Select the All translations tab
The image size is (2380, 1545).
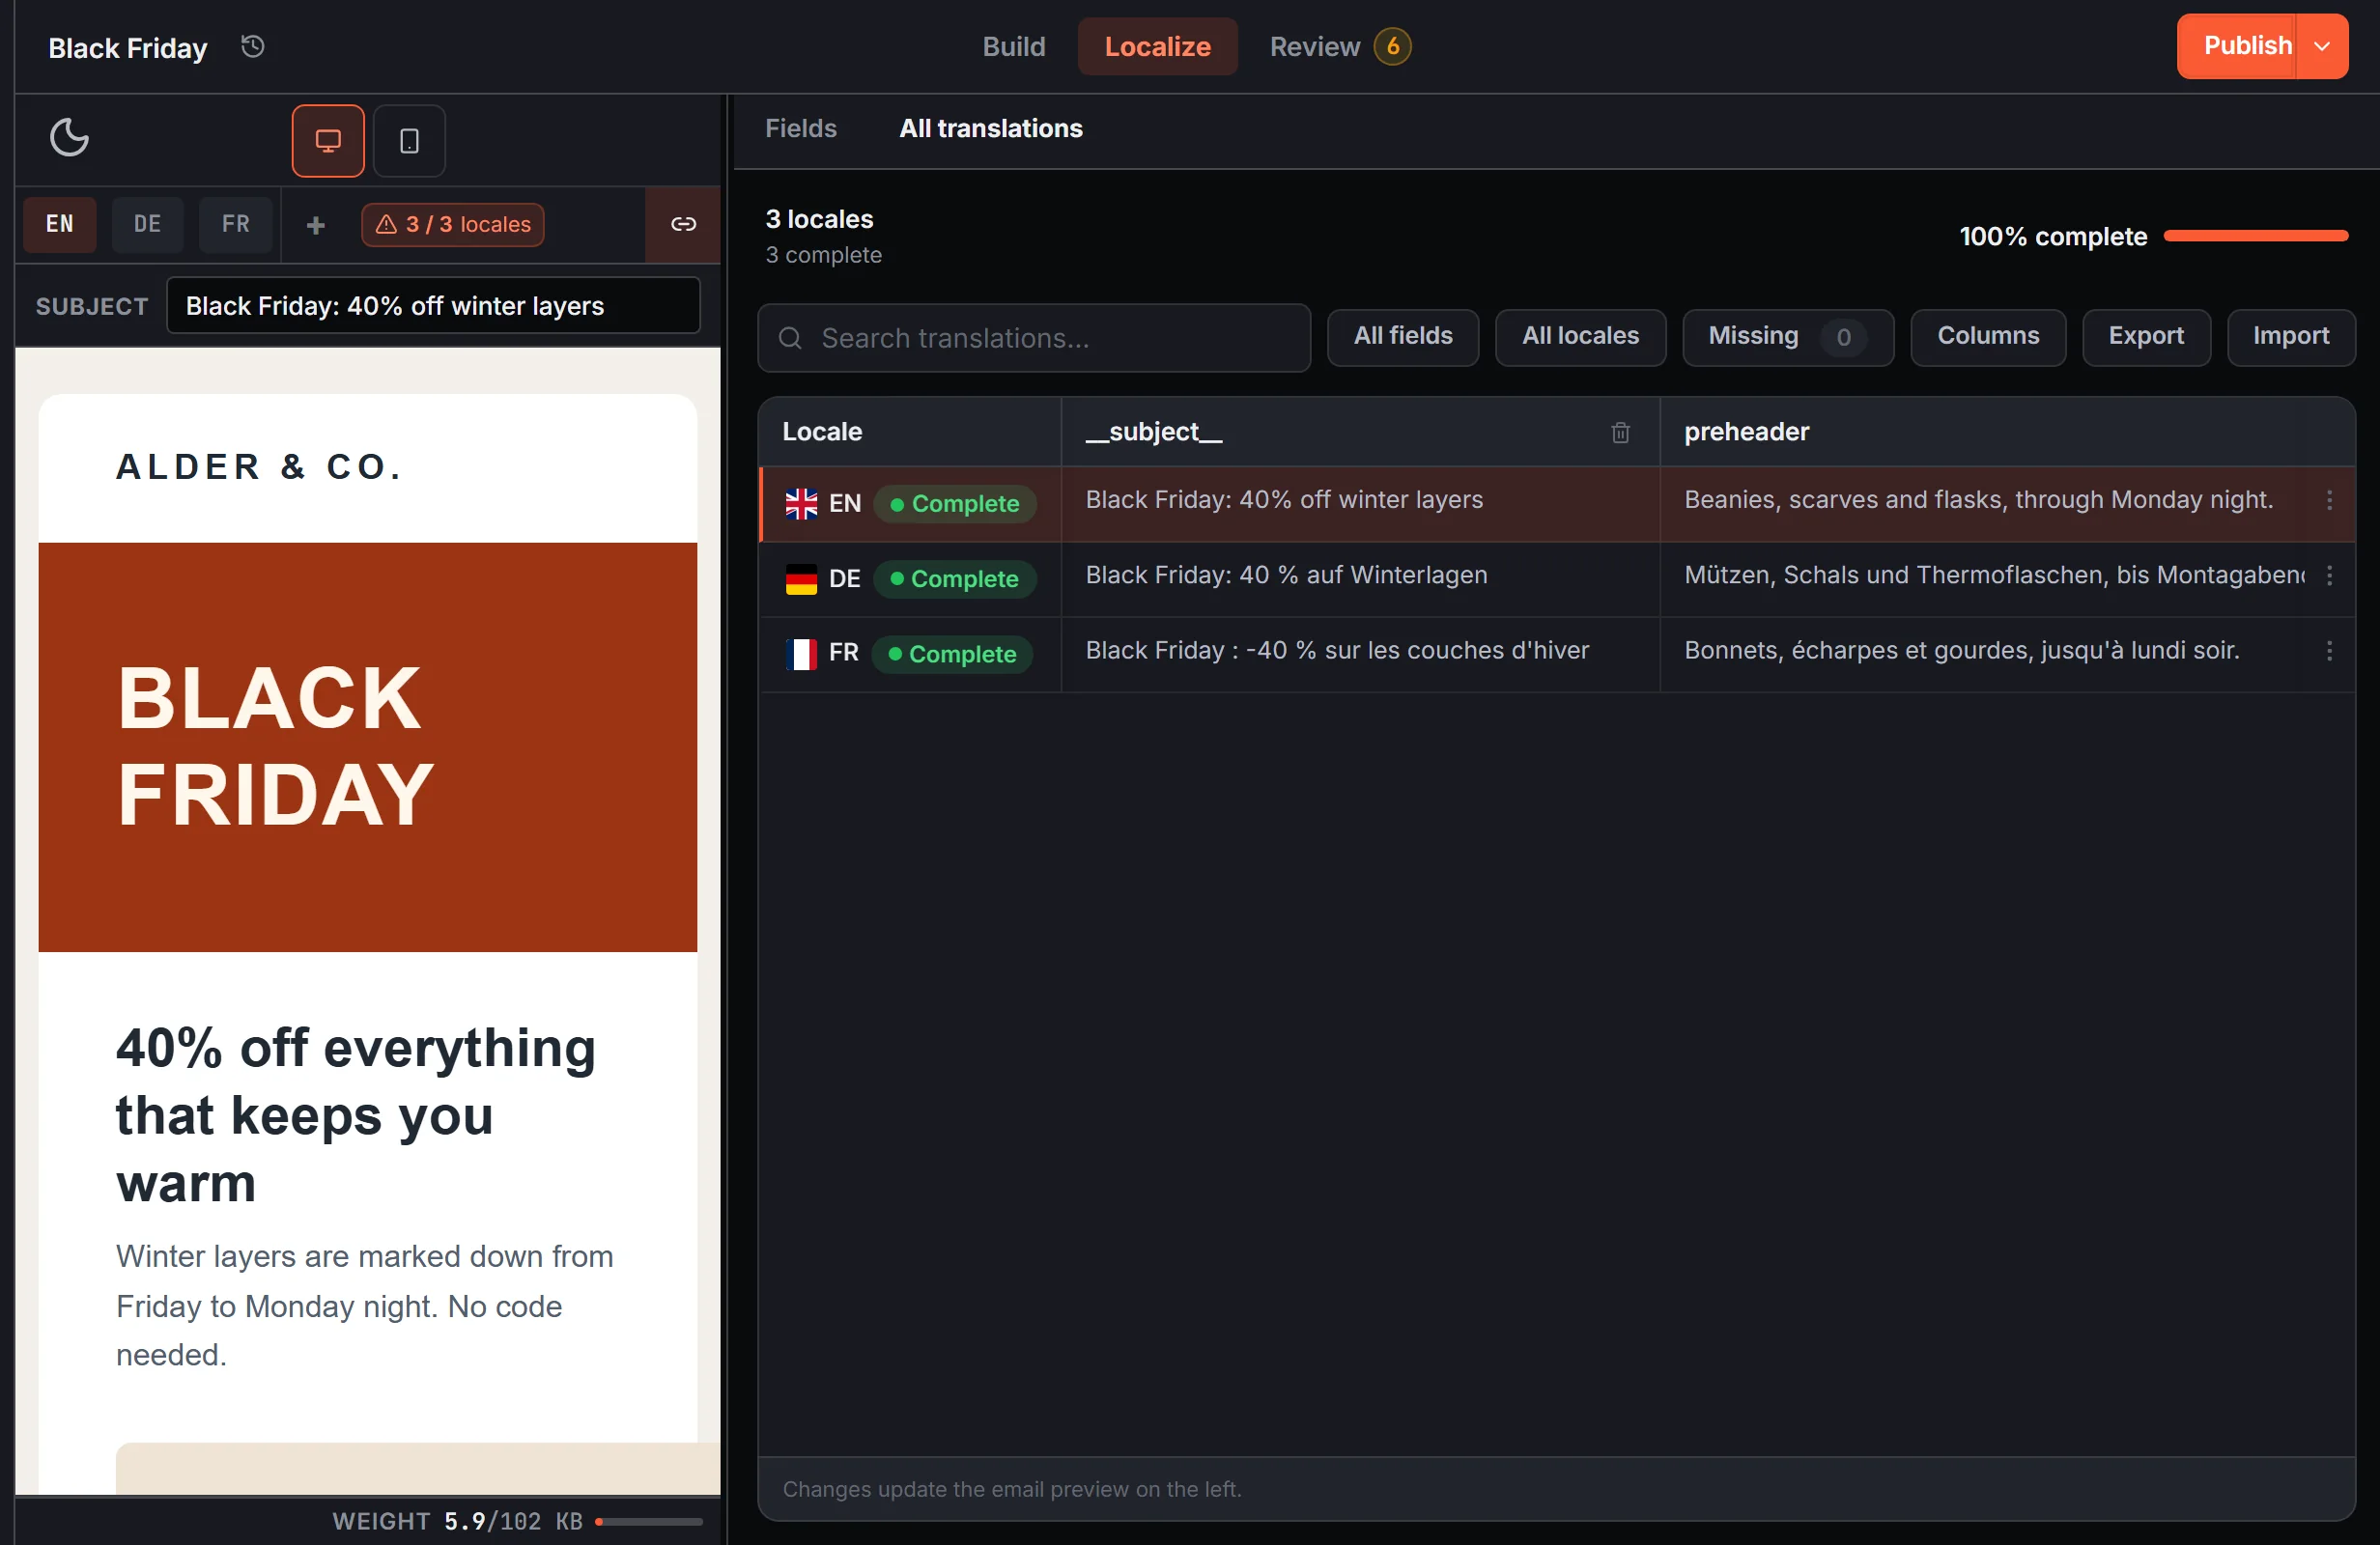(990, 128)
